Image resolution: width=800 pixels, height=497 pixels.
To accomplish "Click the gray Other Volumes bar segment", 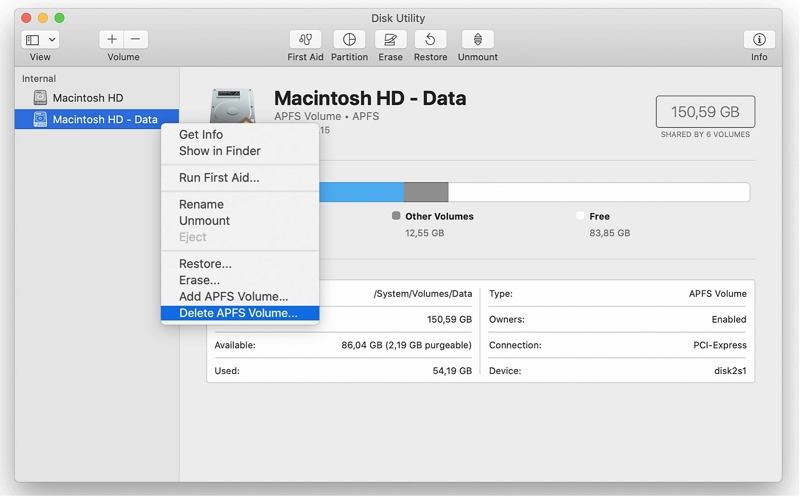I will (426, 192).
